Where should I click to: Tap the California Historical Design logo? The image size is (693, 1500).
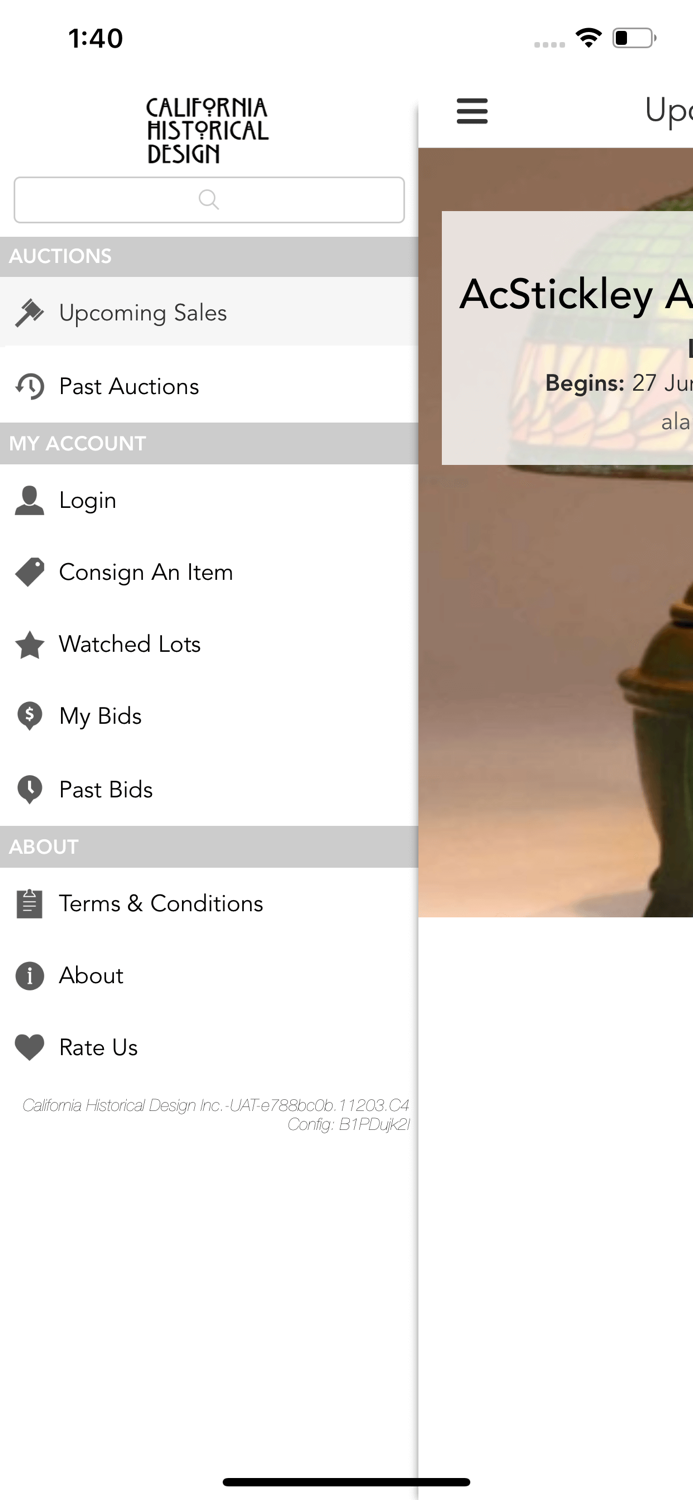(x=208, y=130)
